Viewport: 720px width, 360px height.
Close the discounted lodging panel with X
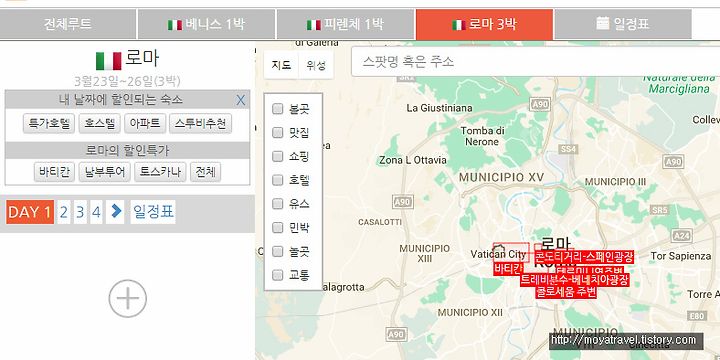[241, 100]
